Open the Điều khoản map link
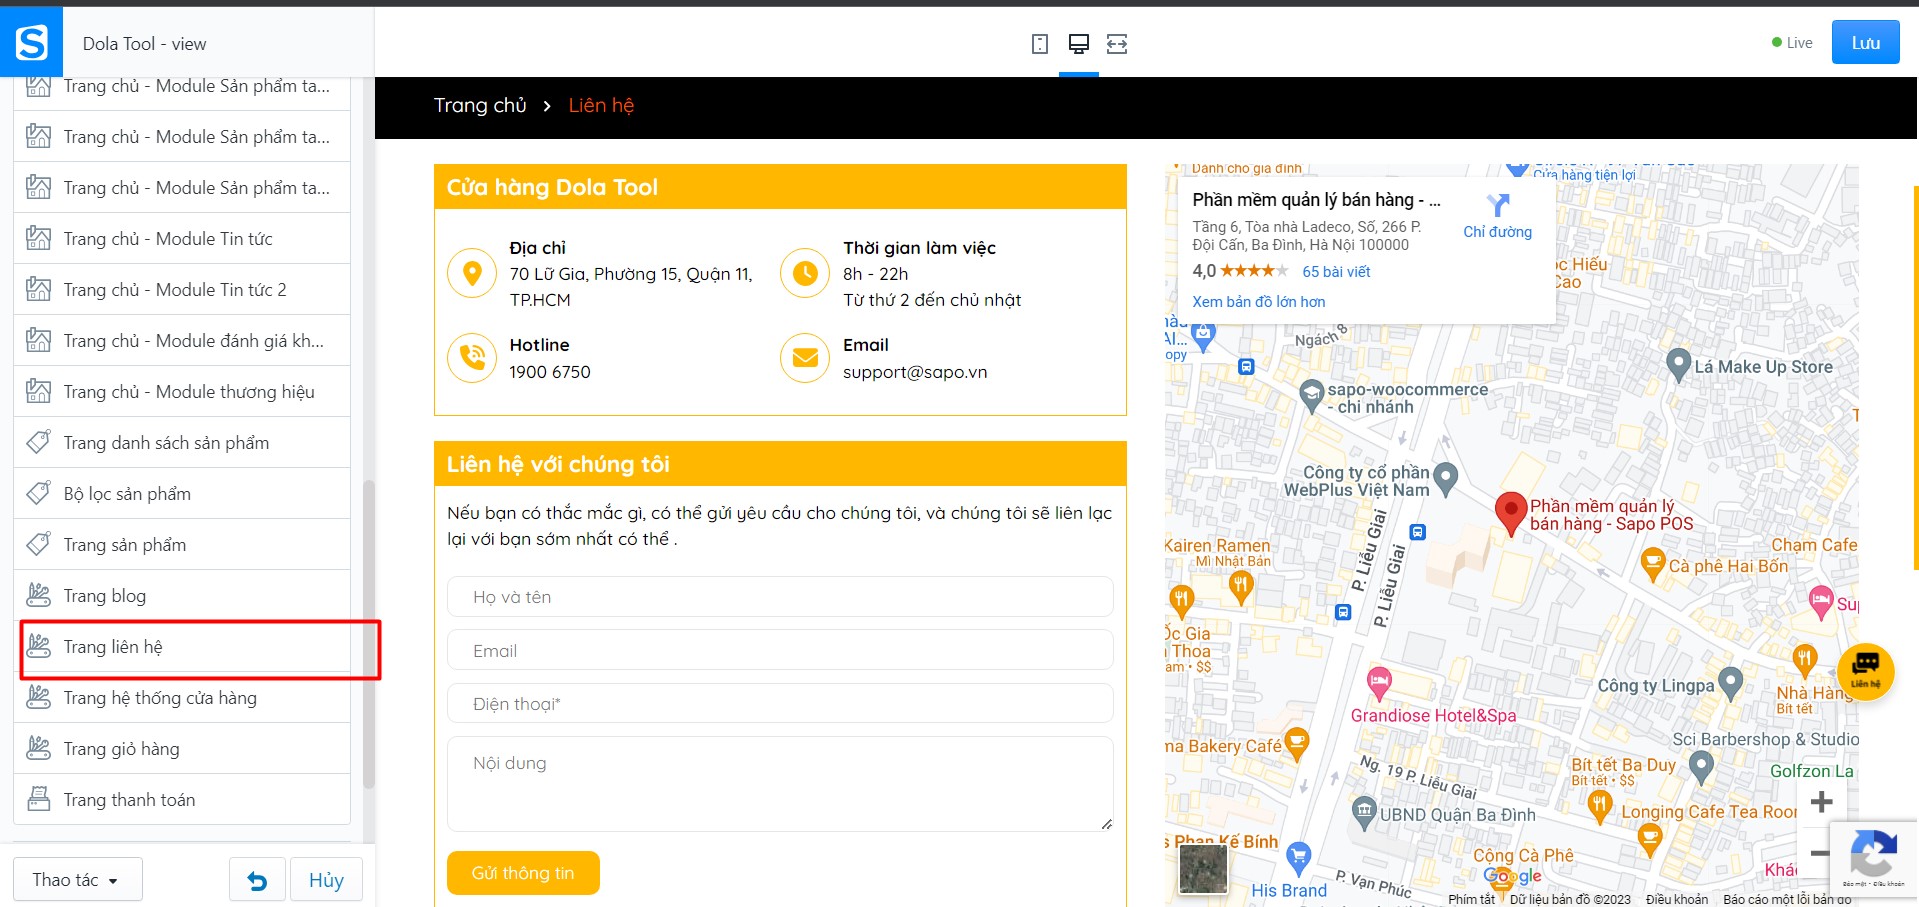 point(1677,899)
